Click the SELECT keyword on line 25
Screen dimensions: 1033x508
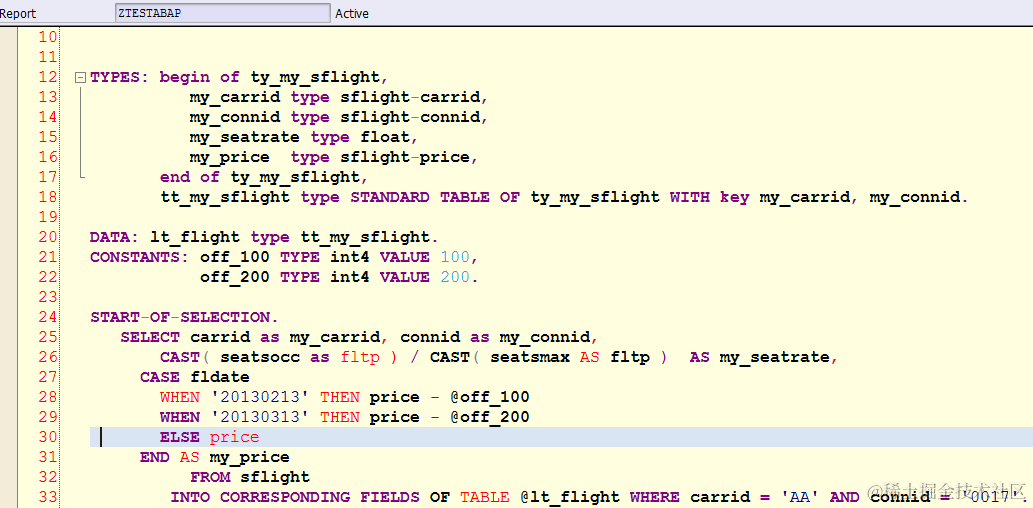[150, 337]
